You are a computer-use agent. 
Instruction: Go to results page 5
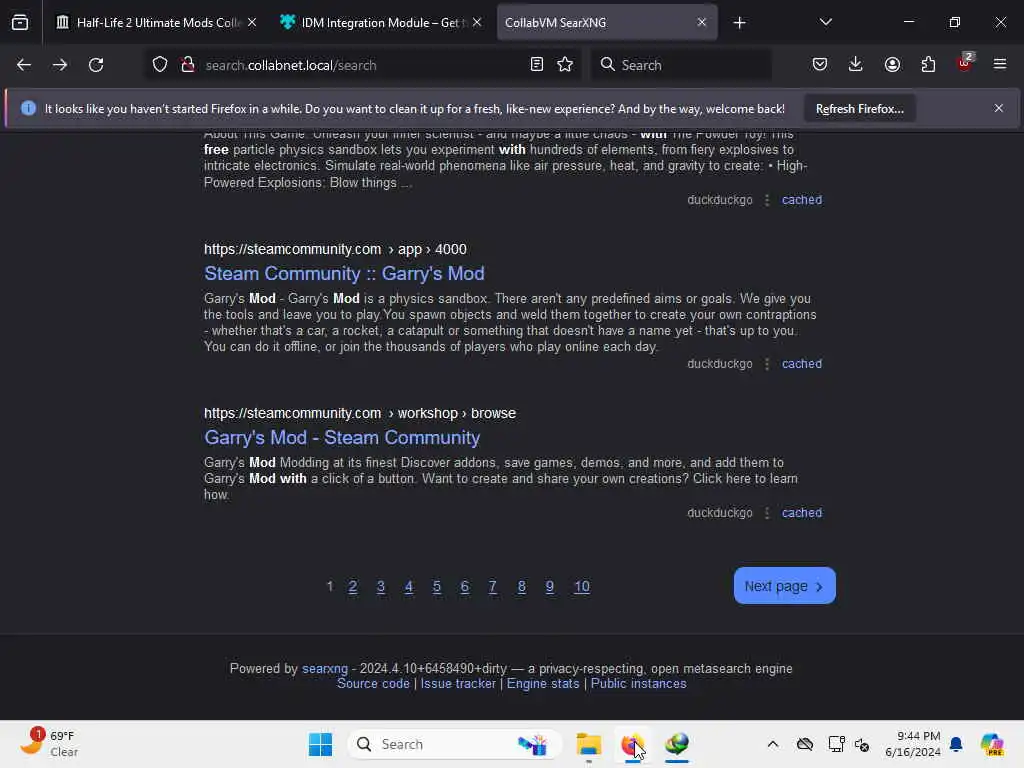click(x=437, y=586)
